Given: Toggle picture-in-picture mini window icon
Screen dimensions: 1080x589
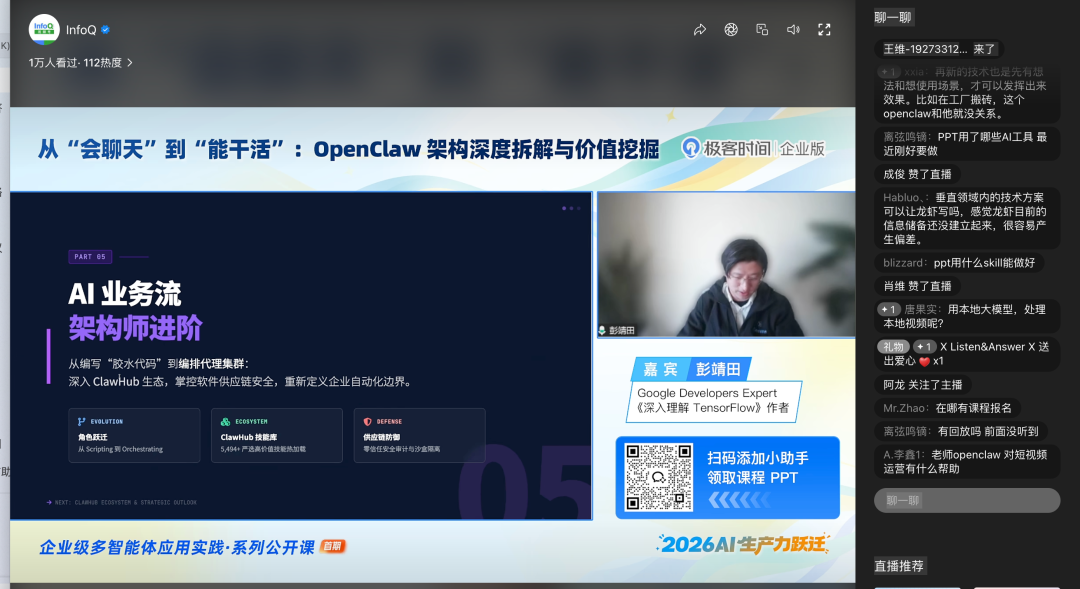Looking at the screenshot, I should 762,30.
